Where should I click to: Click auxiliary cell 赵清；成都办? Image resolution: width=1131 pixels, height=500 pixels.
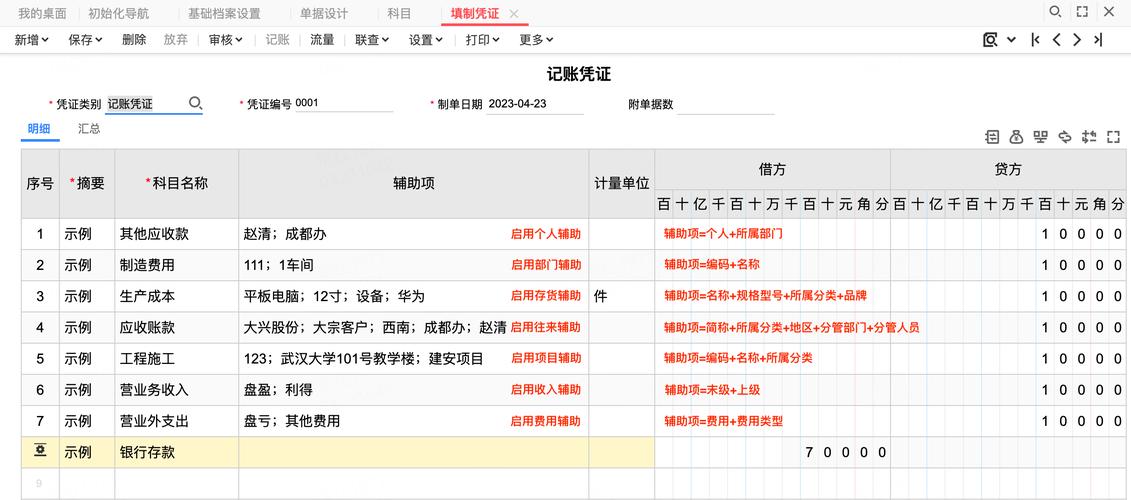click(414, 234)
